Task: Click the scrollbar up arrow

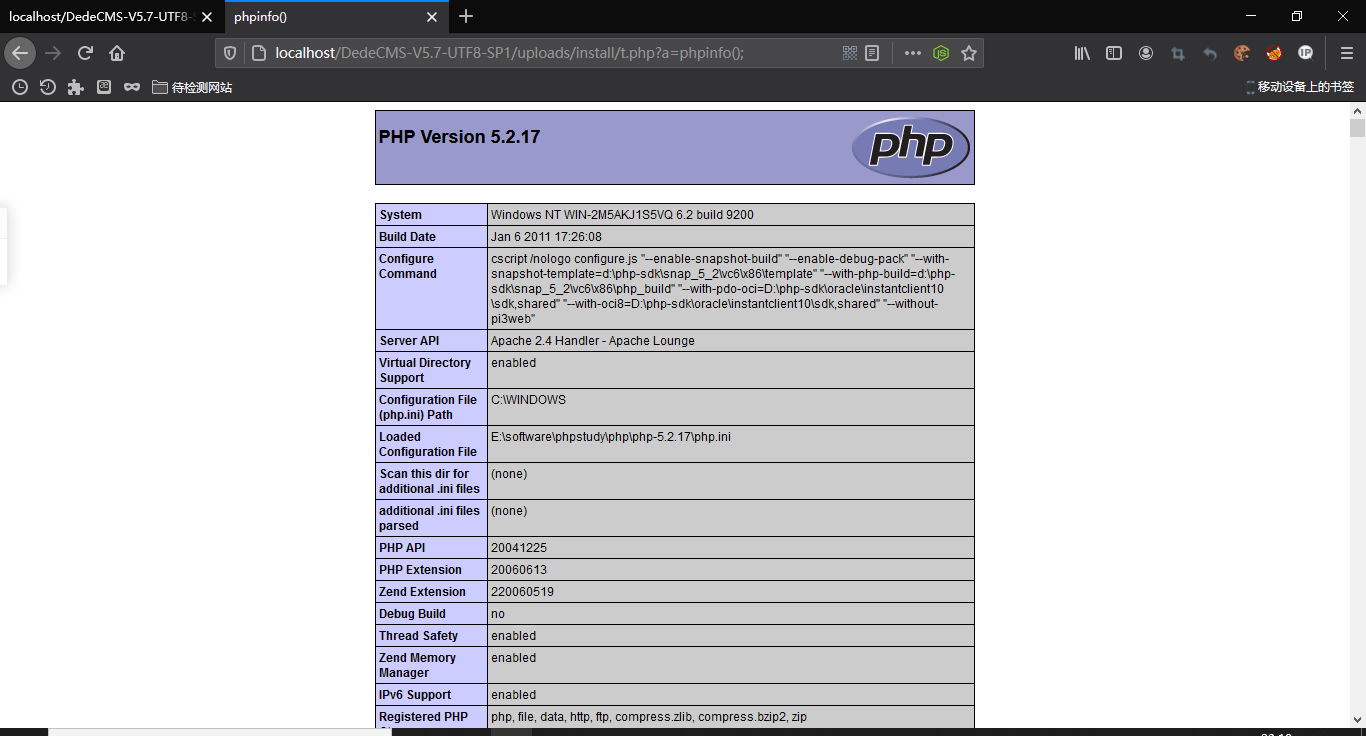Action: 1357,110
